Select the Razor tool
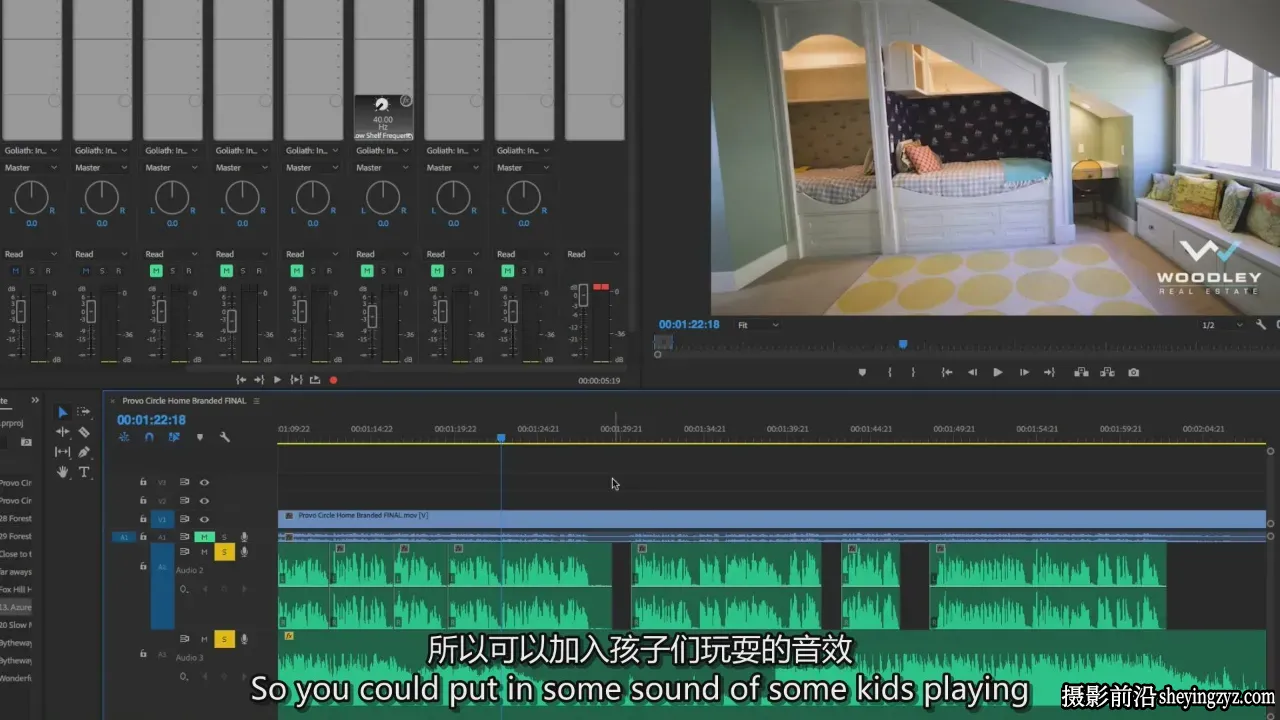 [x=84, y=432]
